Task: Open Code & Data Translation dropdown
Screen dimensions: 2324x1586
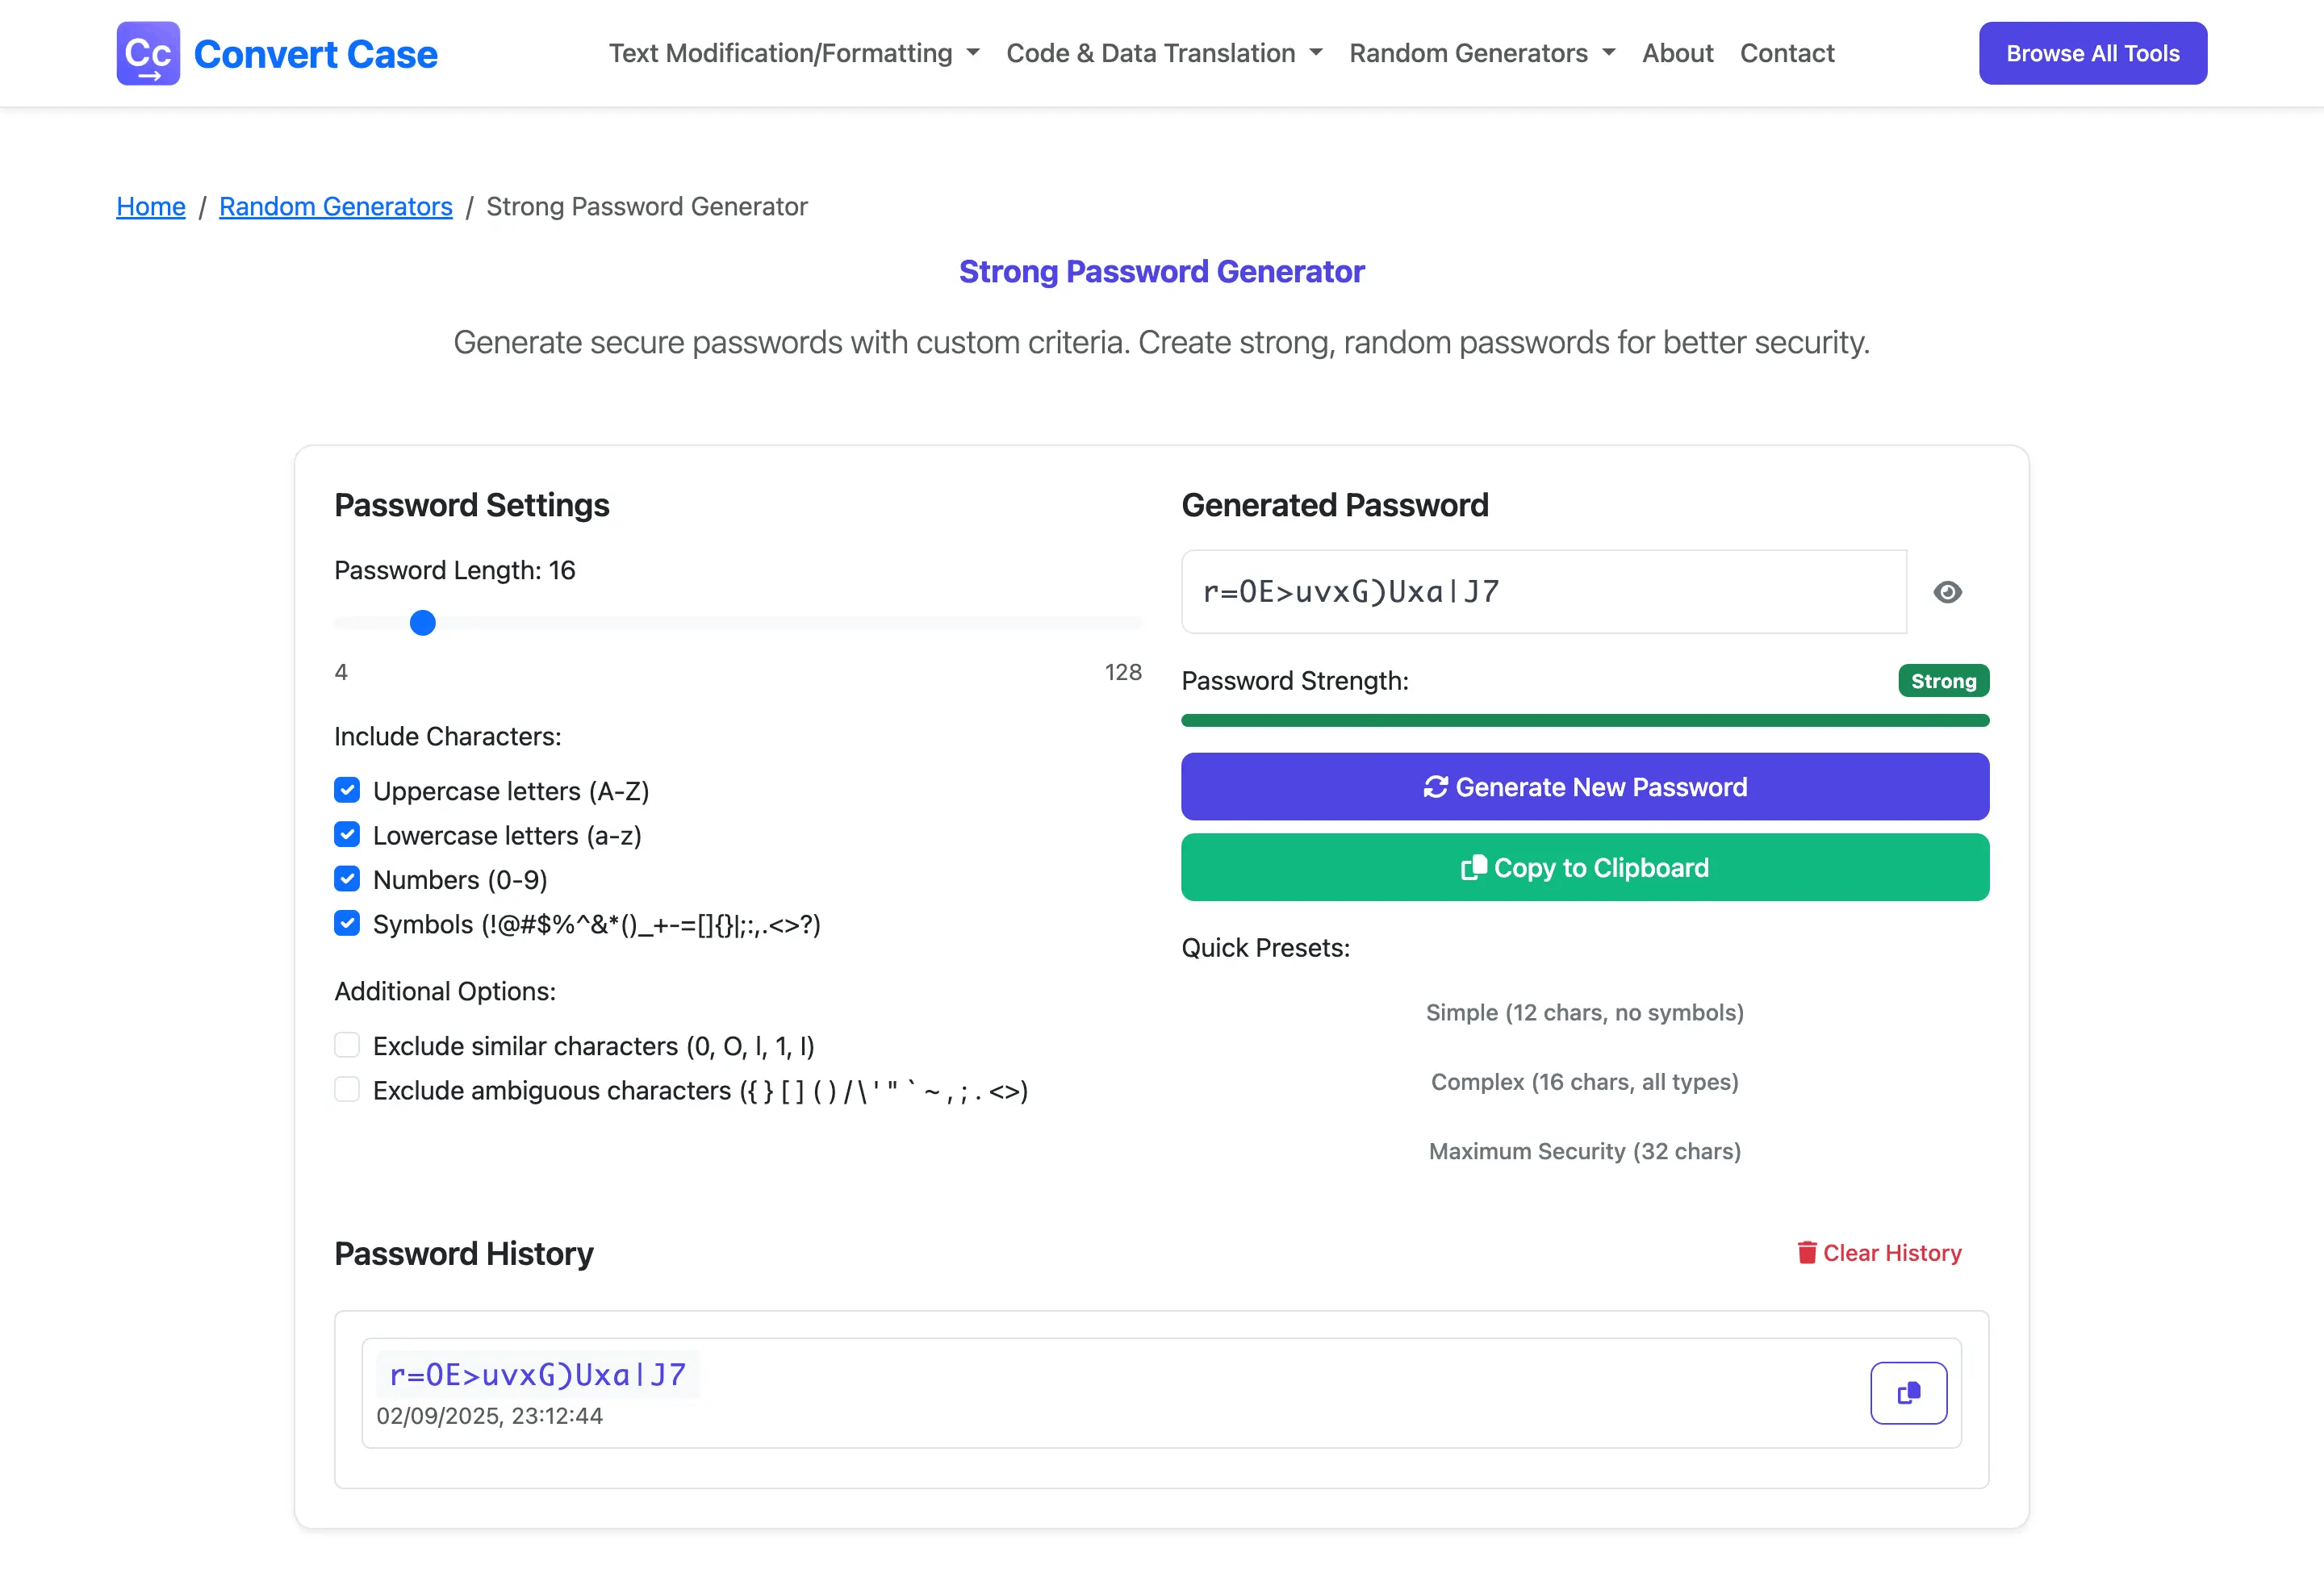Action: click(1163, 54)
